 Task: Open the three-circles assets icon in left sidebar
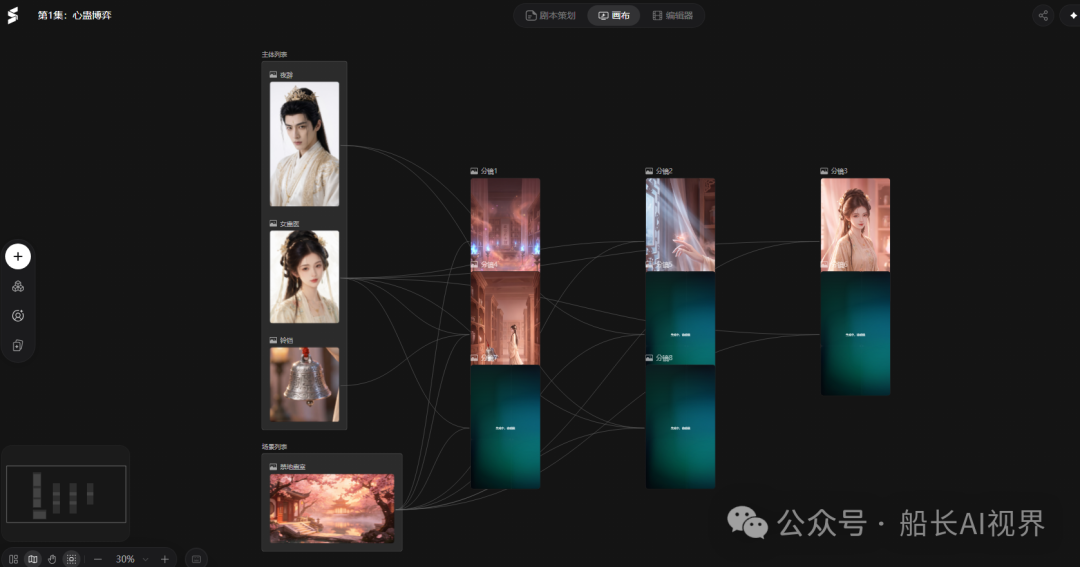point(18,286)
